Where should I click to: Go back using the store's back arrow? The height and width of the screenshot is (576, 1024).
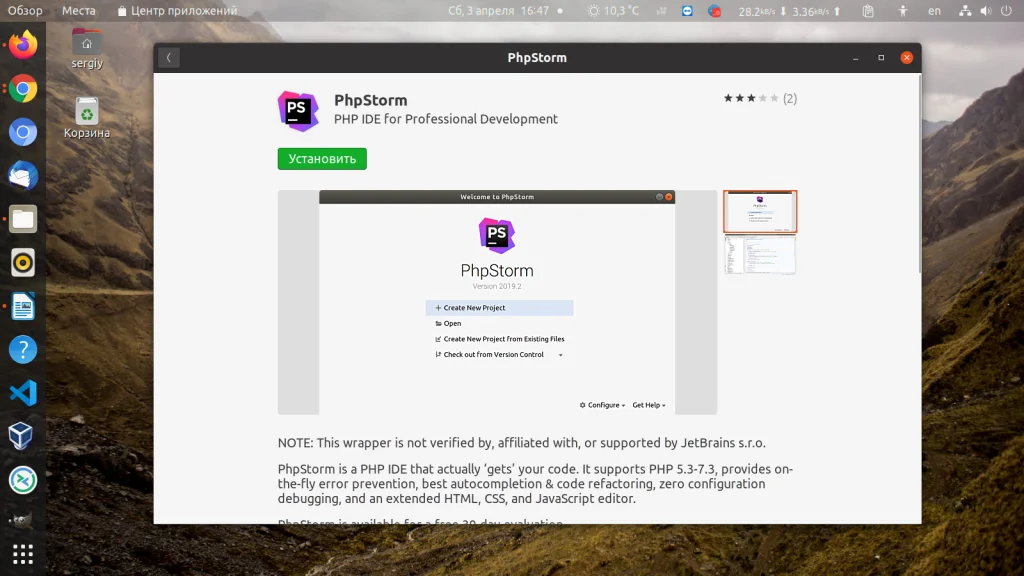coord(168,57)
